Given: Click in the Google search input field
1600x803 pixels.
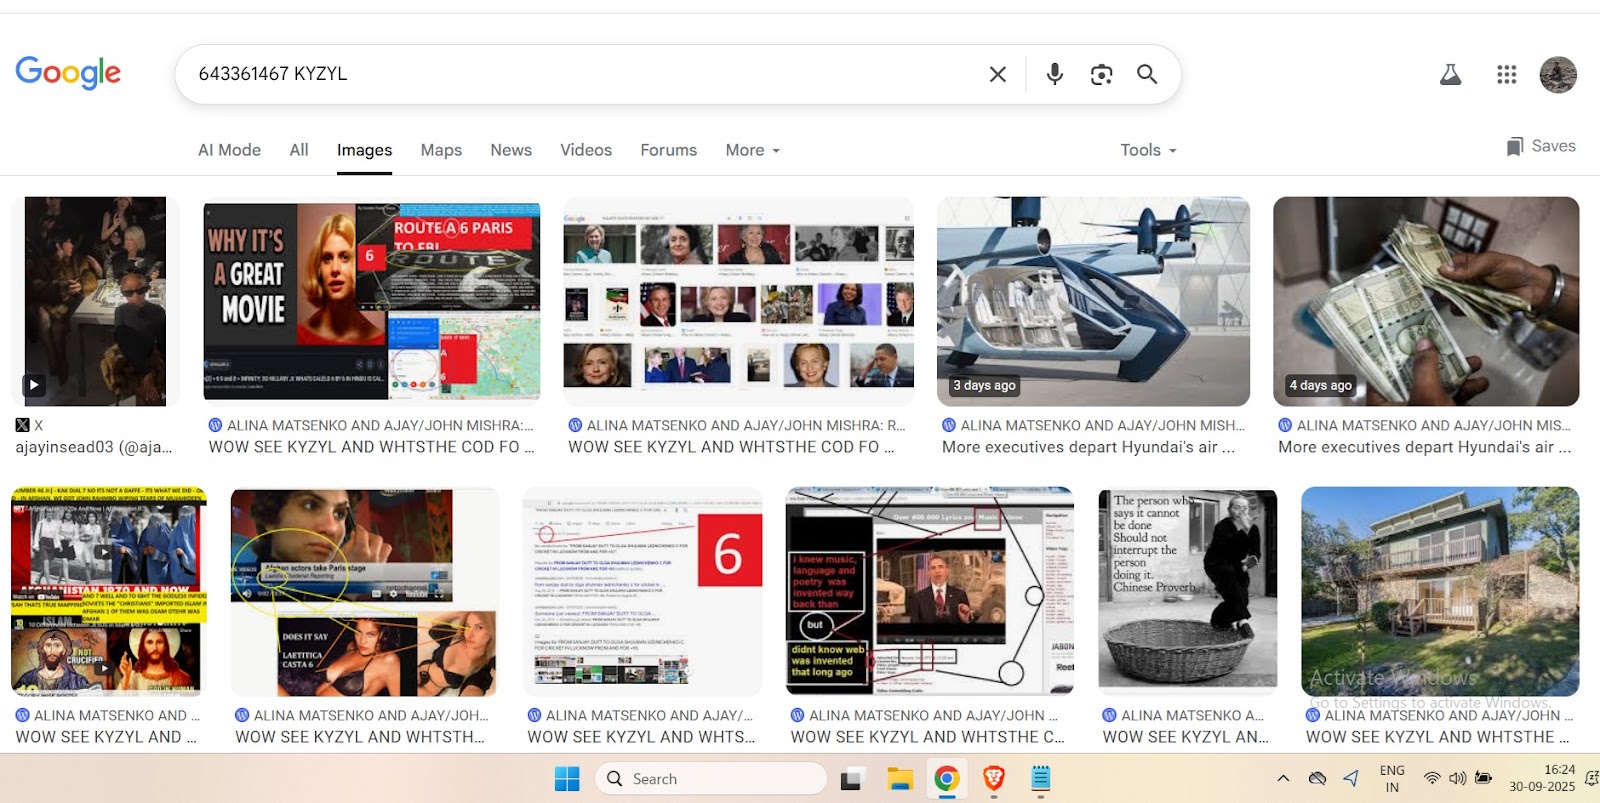Looking at the screenshot, I should click(x=580, y=74).
